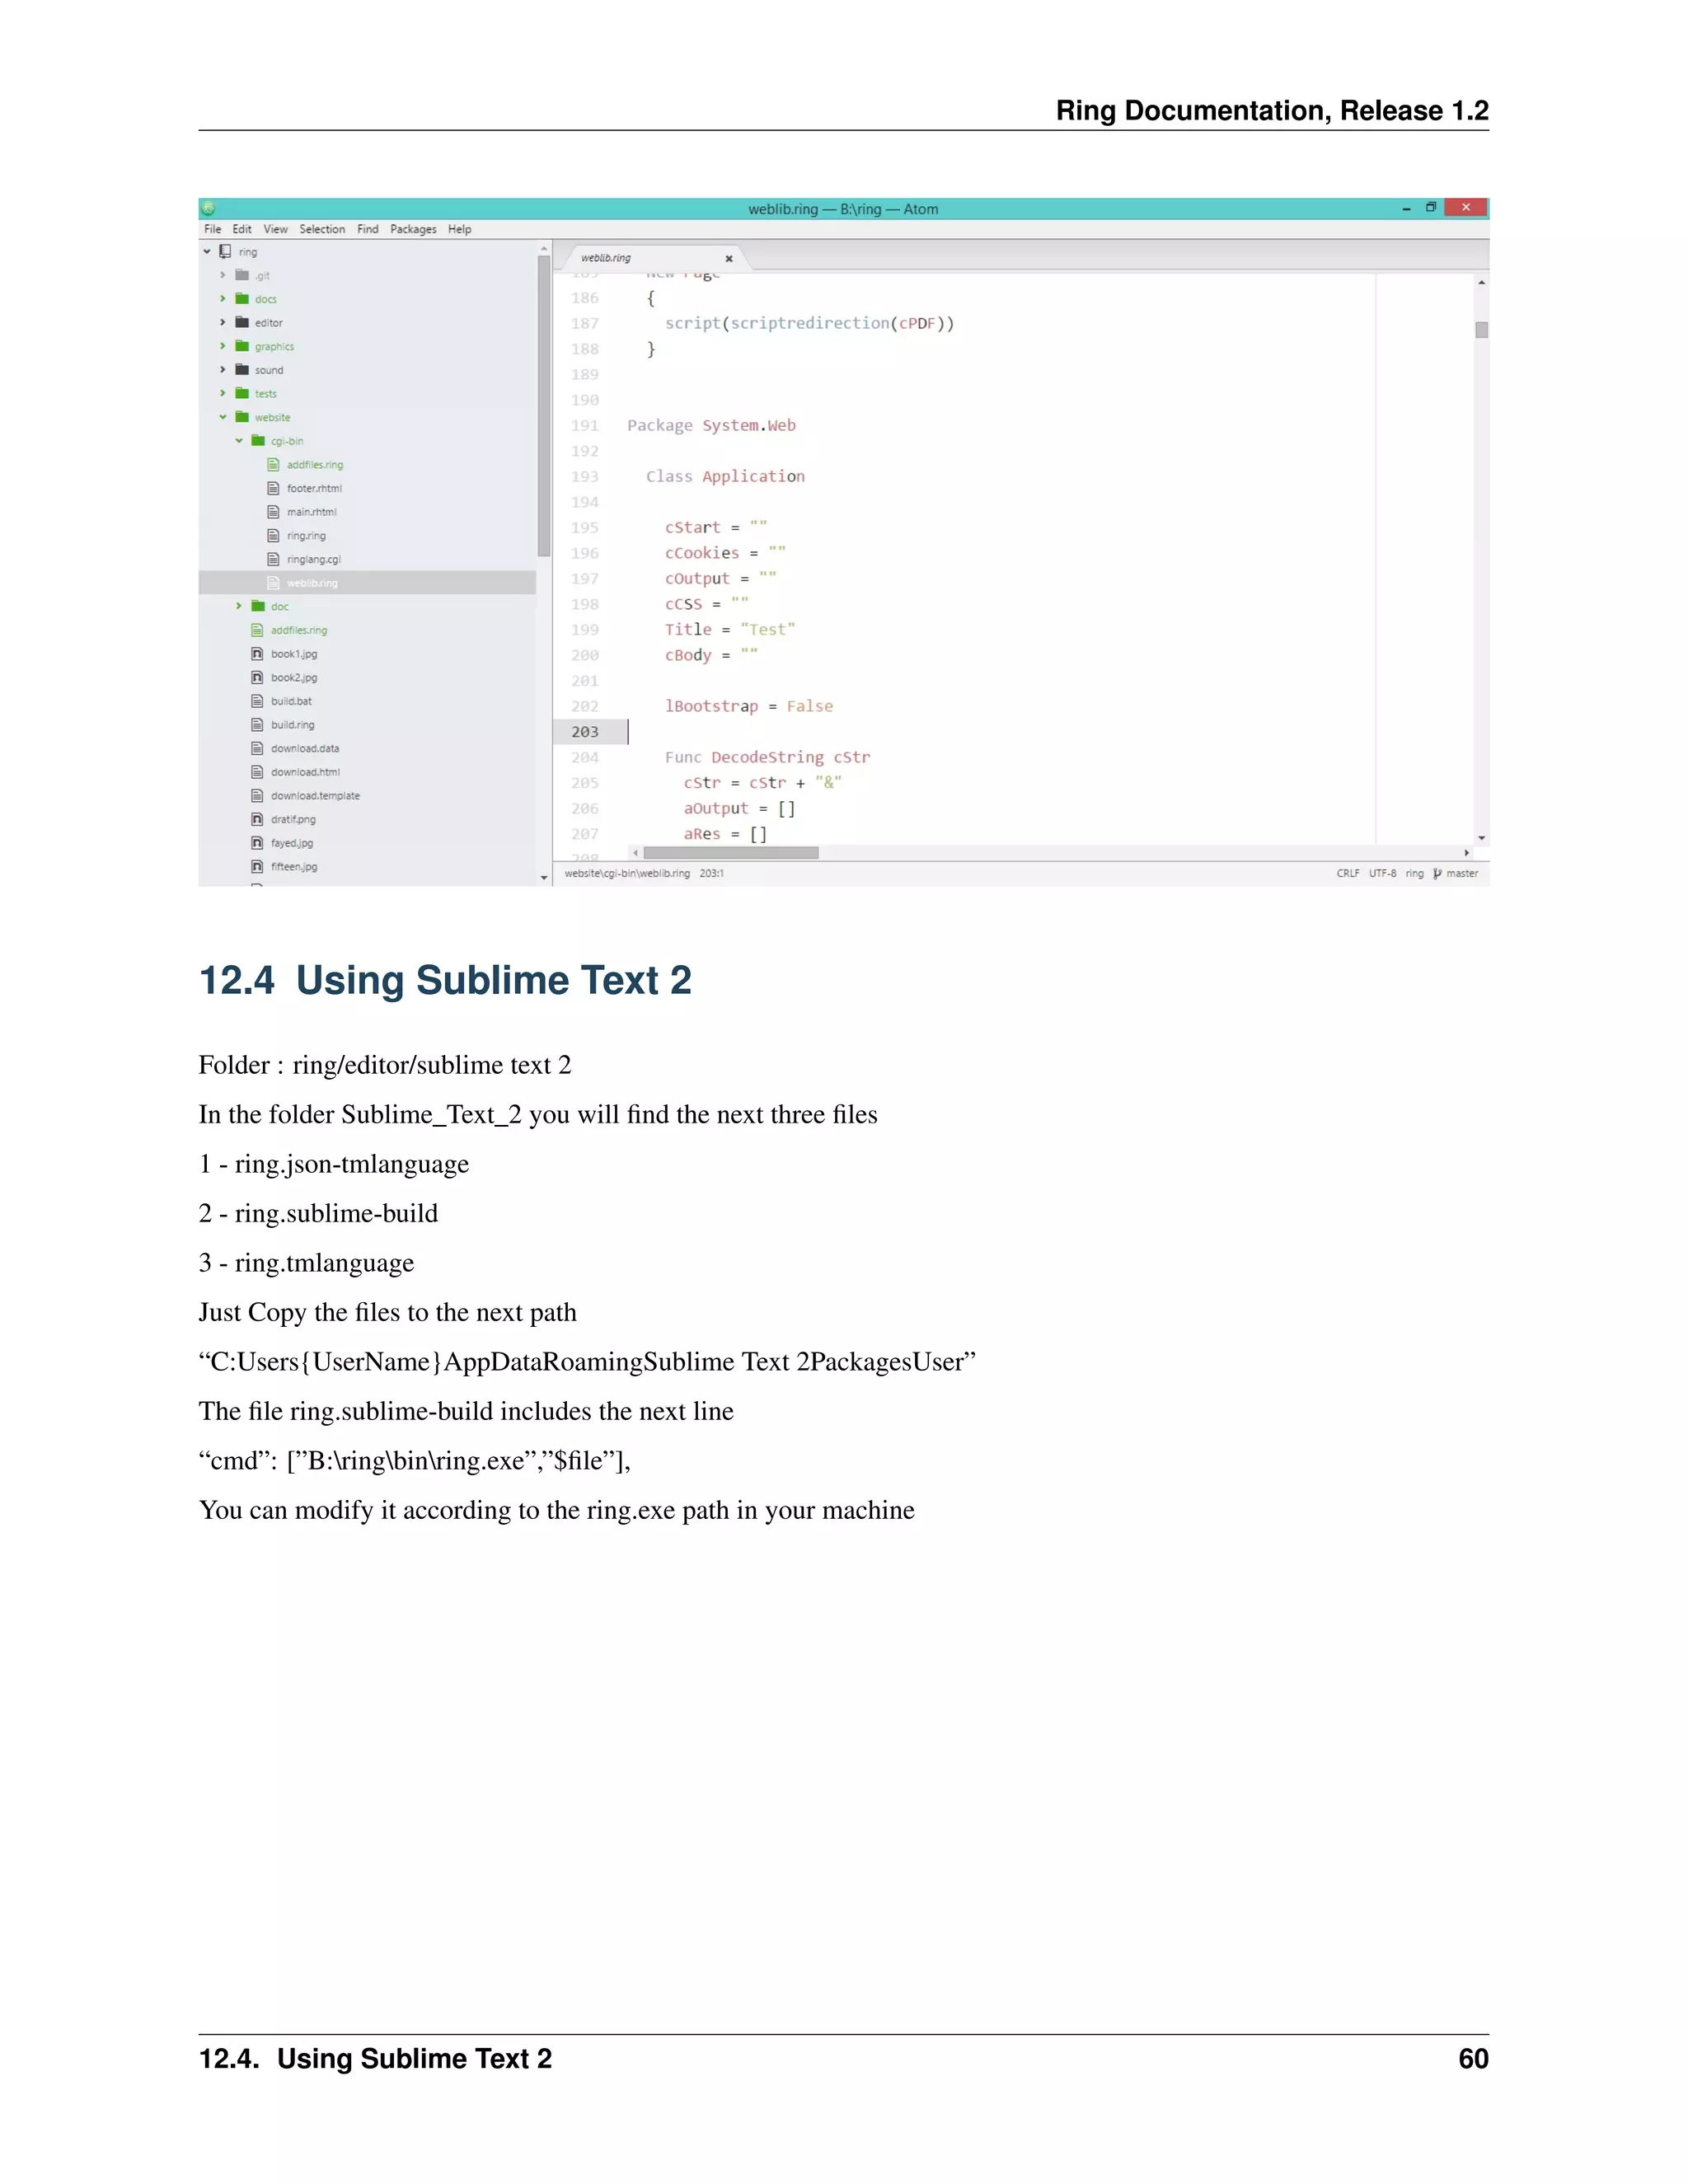Click the main.rhtml file icon
Image resolution: width=1688 pixels, height=2184 pixels.
click(273, 512)
